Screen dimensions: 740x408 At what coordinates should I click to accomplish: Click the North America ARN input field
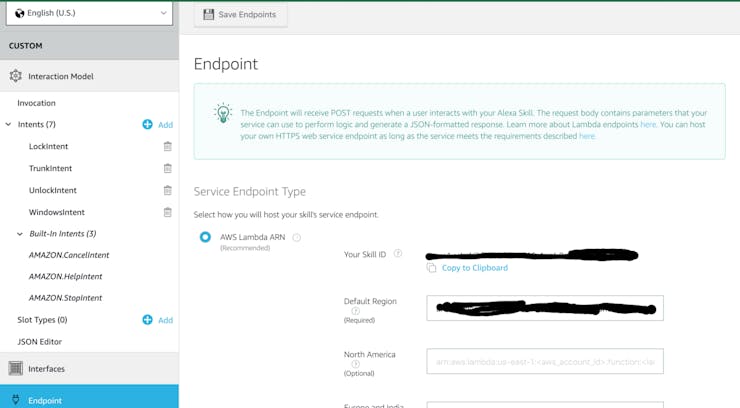[545, 361]
